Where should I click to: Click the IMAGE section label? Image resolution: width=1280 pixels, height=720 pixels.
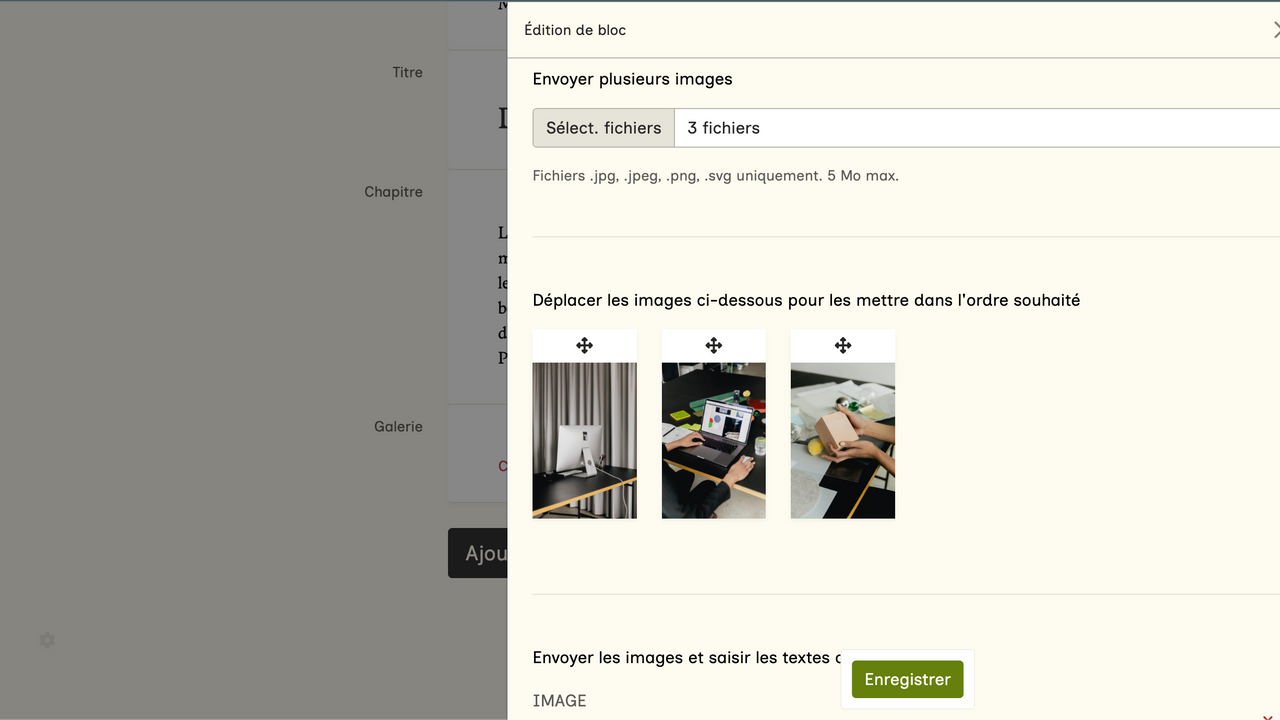pos(559,700)
